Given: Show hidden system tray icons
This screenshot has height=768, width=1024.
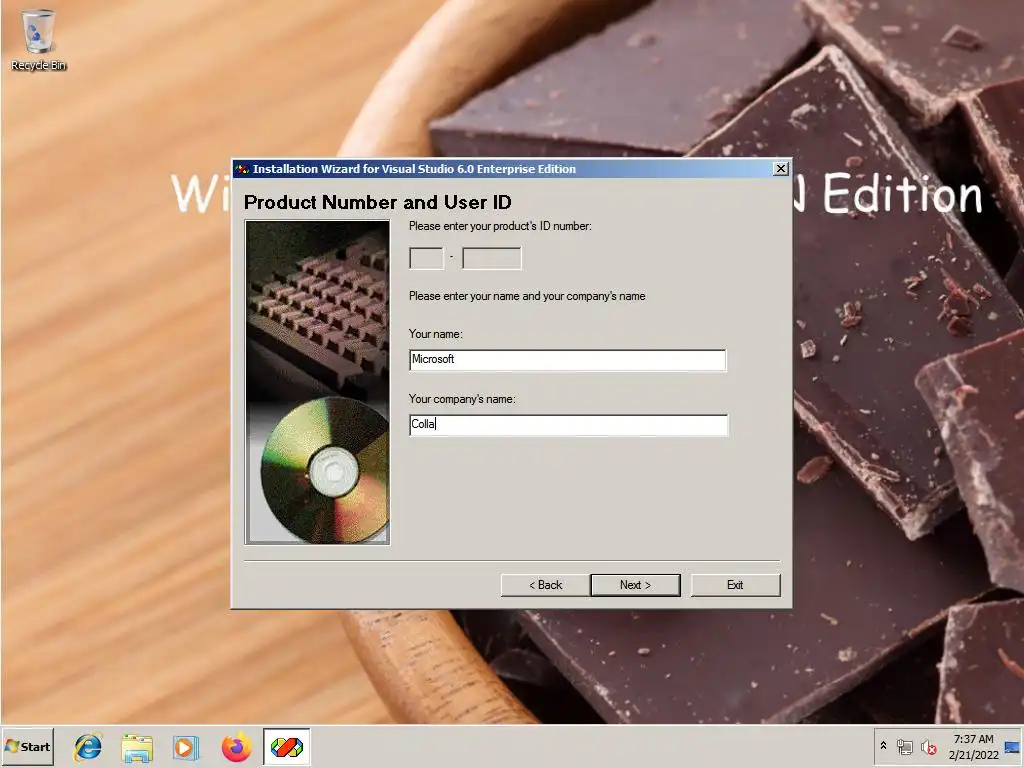Looking at the screenshot, I should [883, 746].
